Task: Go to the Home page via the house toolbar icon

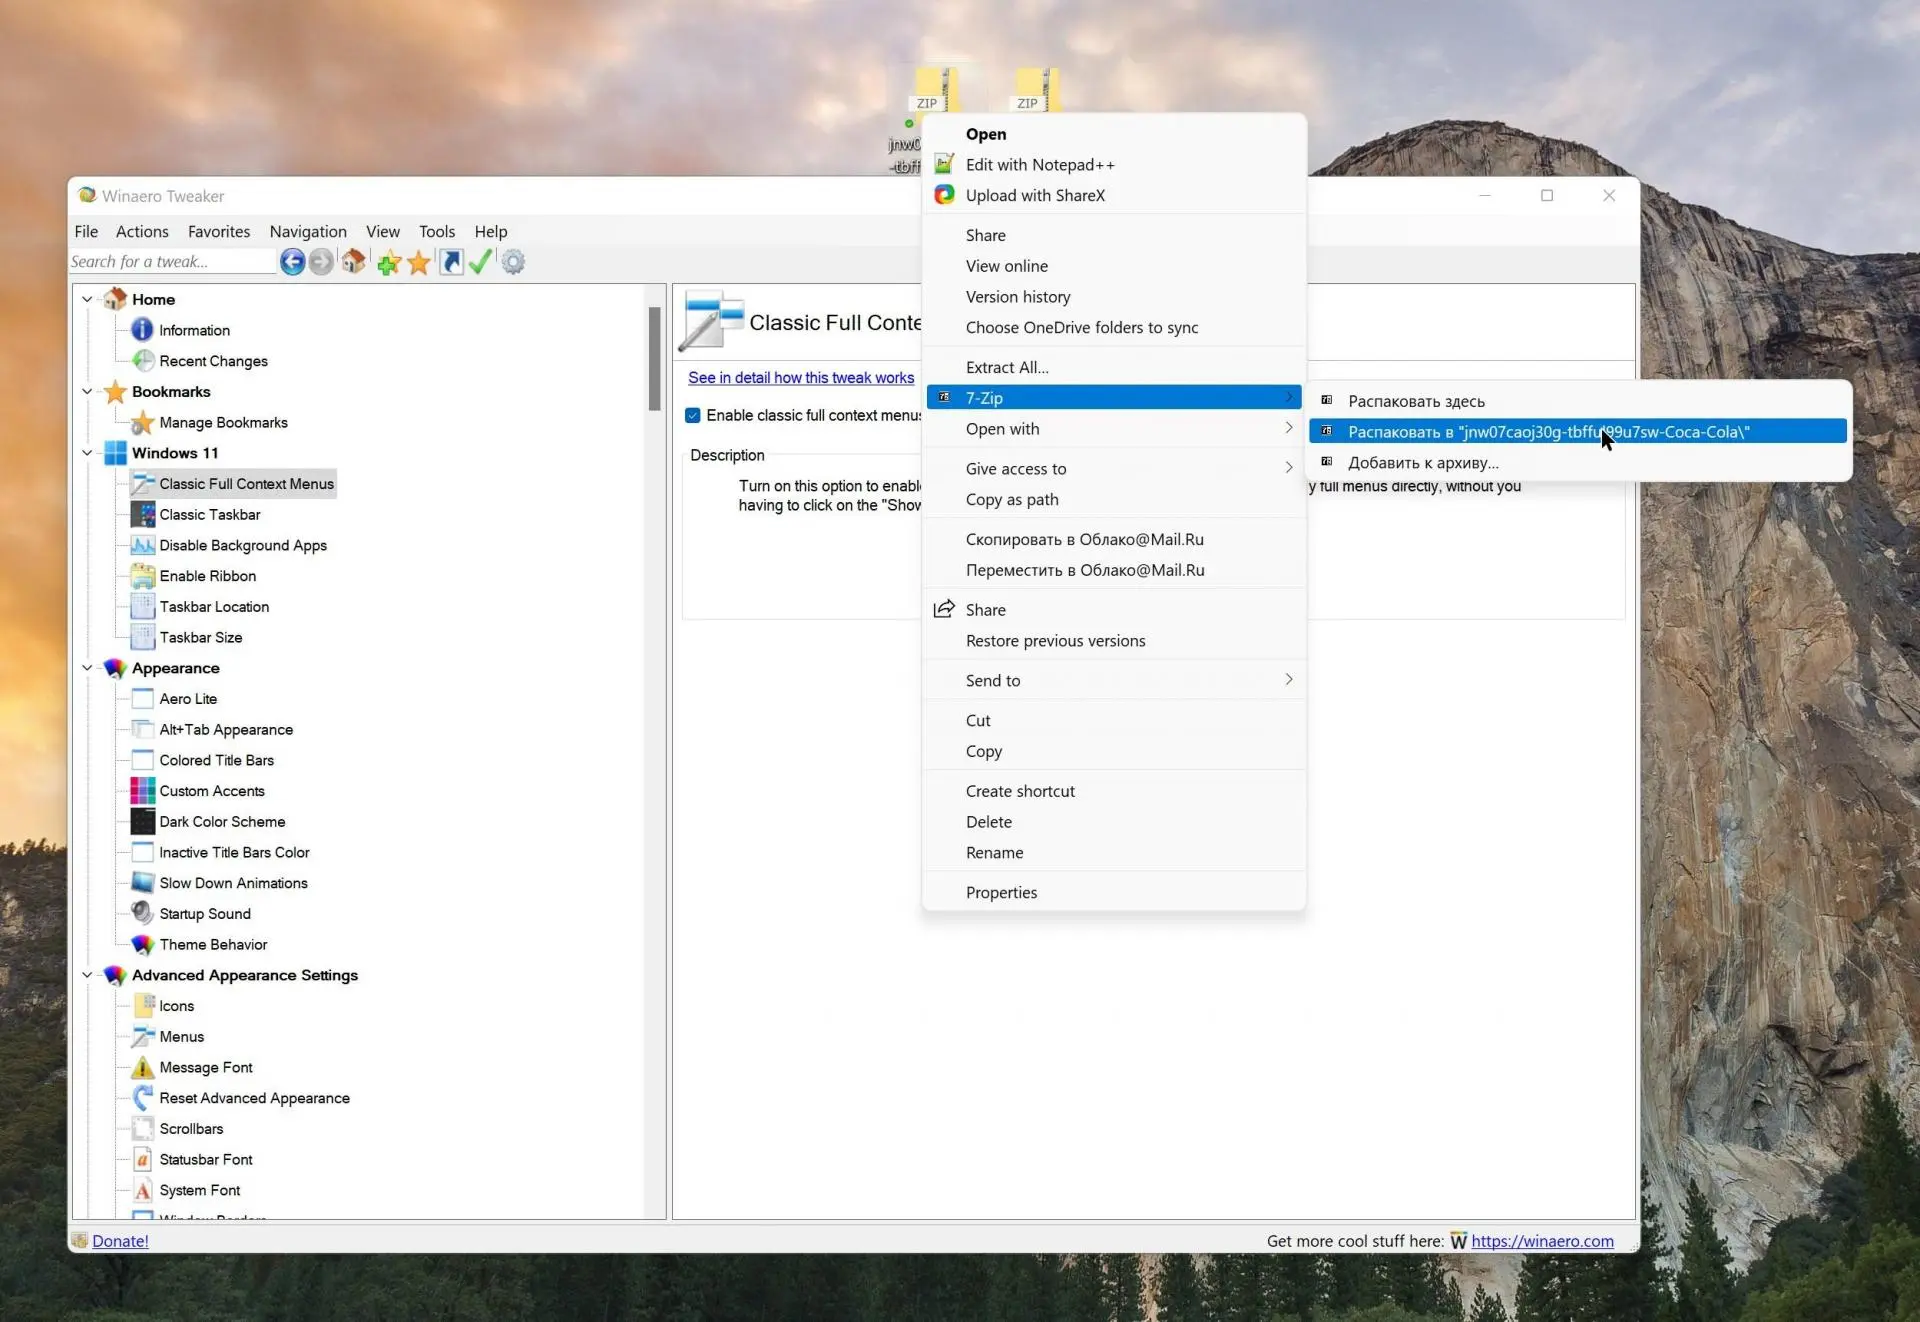Action: [353, 262]
